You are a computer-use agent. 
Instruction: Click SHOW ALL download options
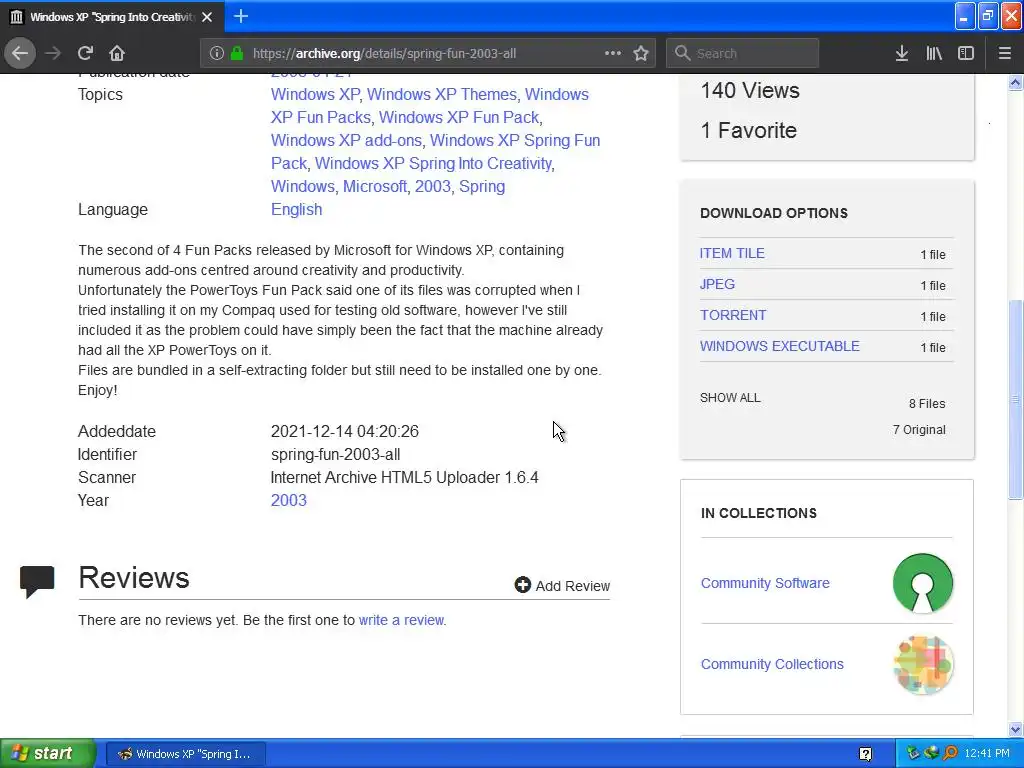tap(730, 398)
